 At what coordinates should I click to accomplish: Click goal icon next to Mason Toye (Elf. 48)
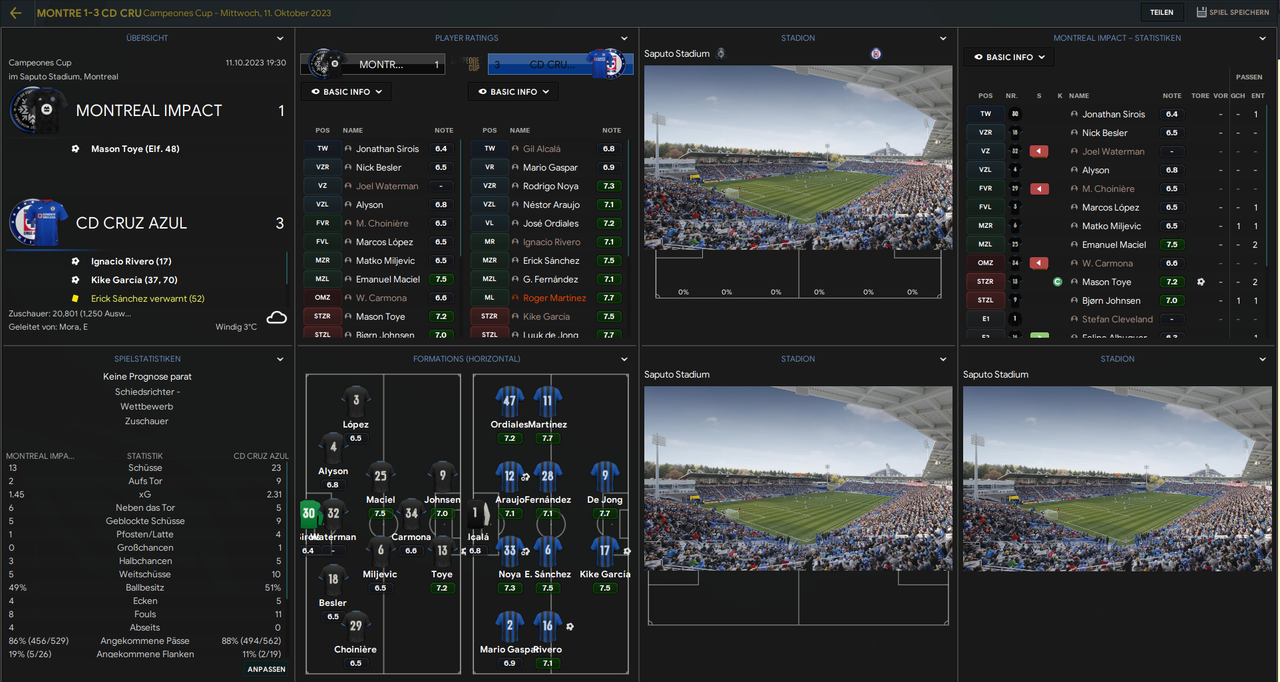coord(75,149)
